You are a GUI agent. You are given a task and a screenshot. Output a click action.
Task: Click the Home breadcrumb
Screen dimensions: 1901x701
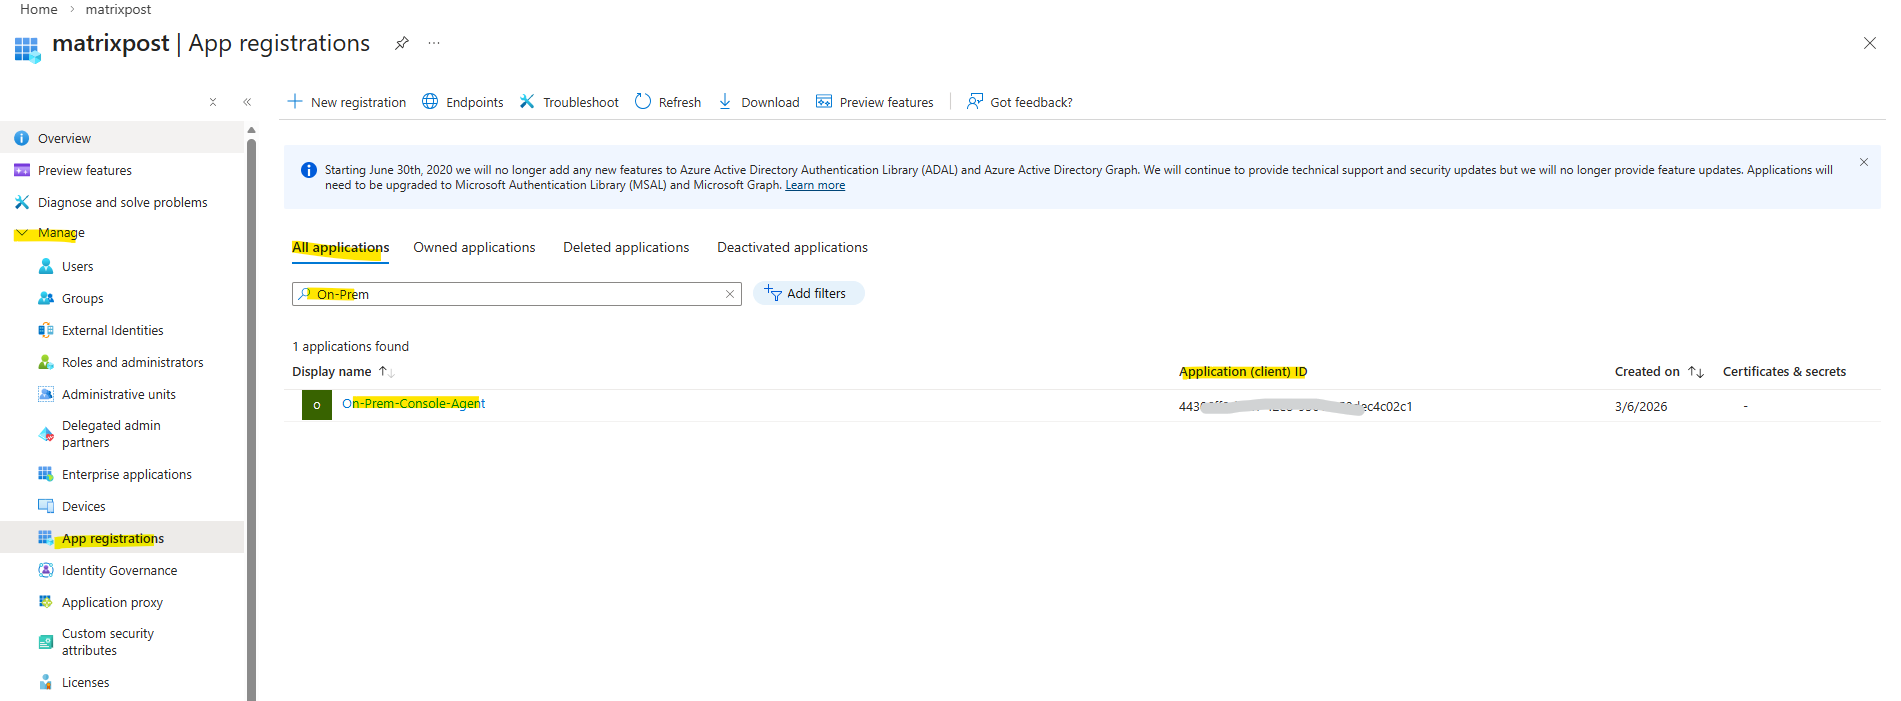pyautogui.click(x=39, y=9)
